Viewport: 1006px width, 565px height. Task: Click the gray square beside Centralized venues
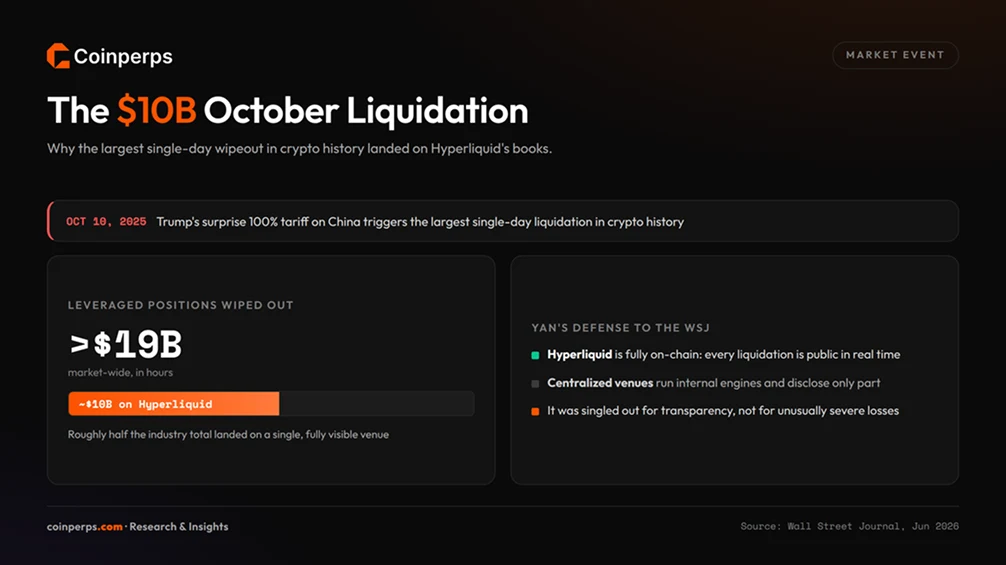(535, 384)
